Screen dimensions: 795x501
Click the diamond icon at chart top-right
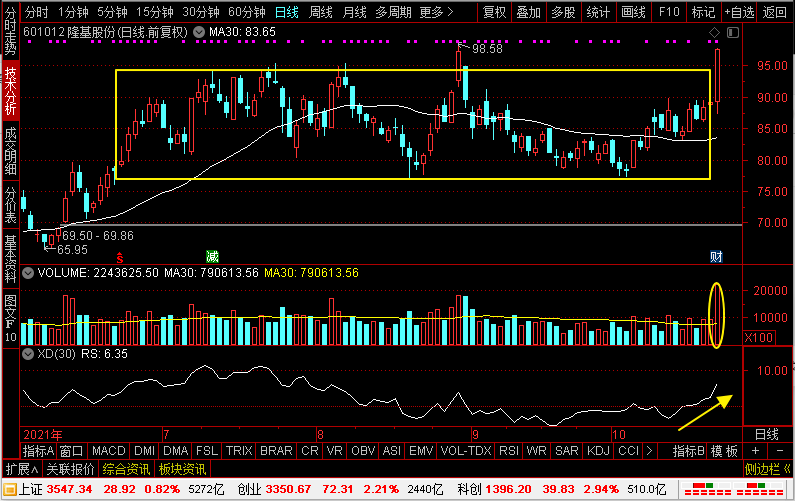[x=714, y=33]
